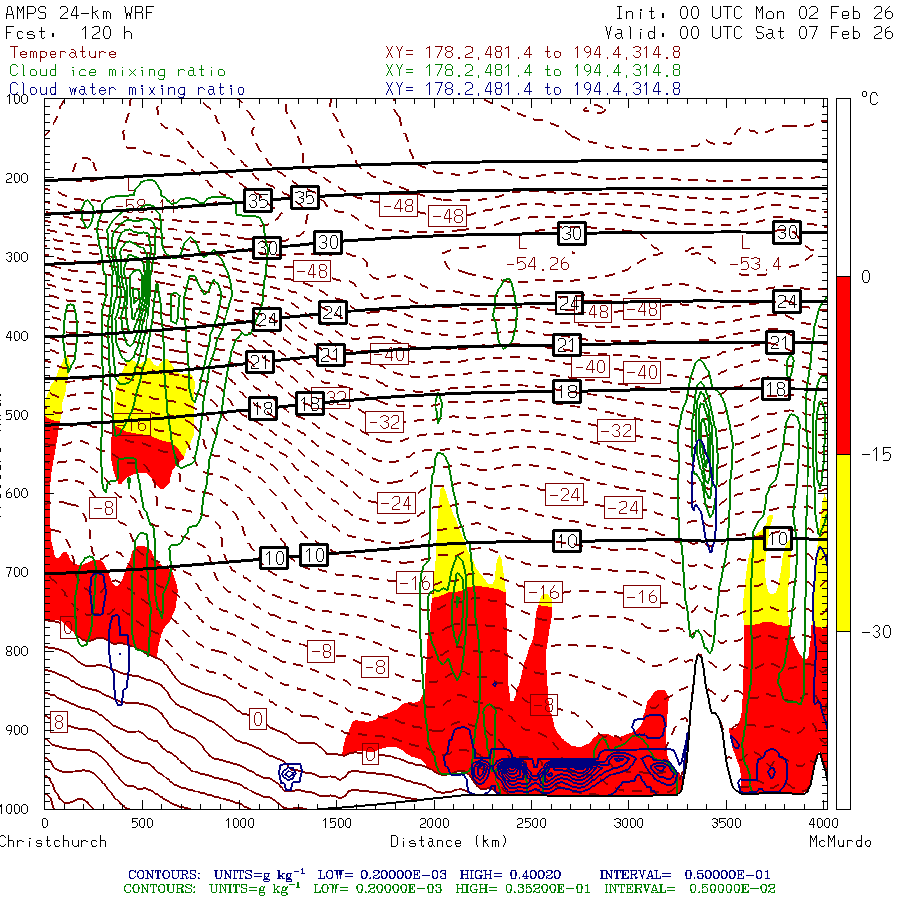Click the green XY coordinates line
Screen dimensions: 900x900
[533, 71]
